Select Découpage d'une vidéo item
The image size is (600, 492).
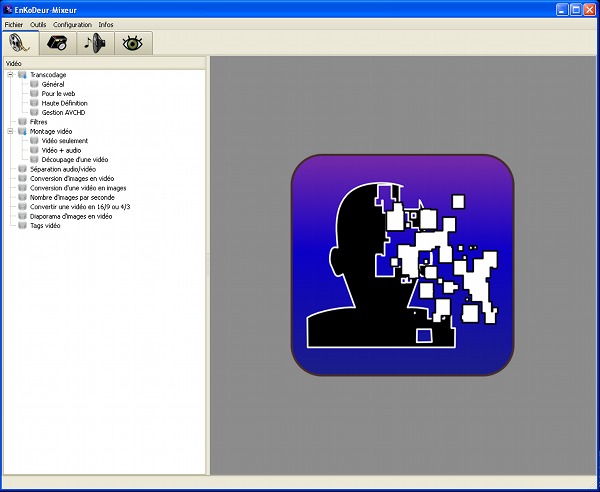pyautogui.click(x=75, y=160)
